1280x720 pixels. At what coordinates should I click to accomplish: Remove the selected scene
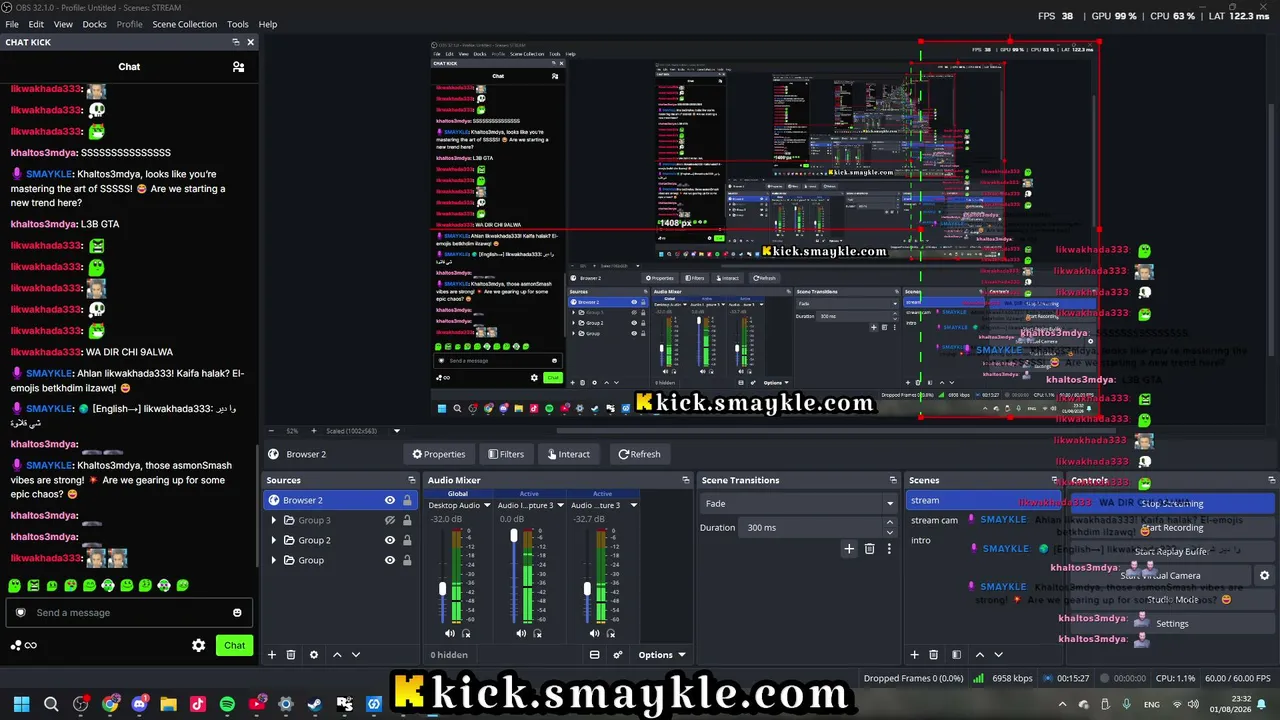coord(934,655)
